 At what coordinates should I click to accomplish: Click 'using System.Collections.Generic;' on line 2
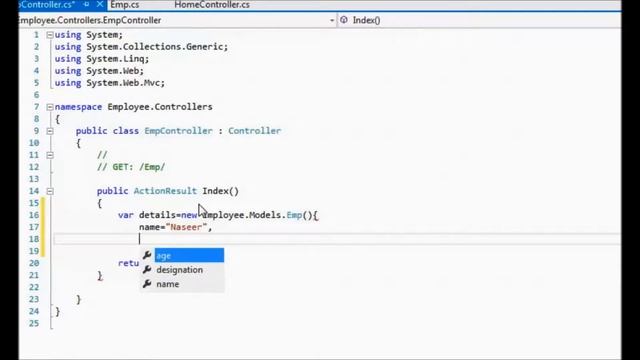click(x=141, y=47)
